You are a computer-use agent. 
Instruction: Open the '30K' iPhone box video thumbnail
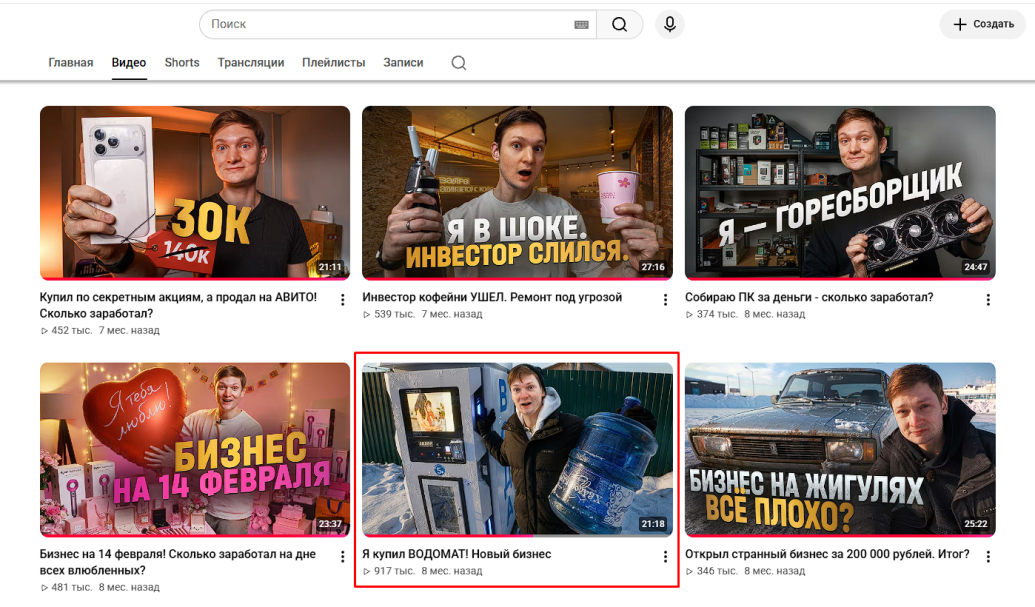pos(195,193)
